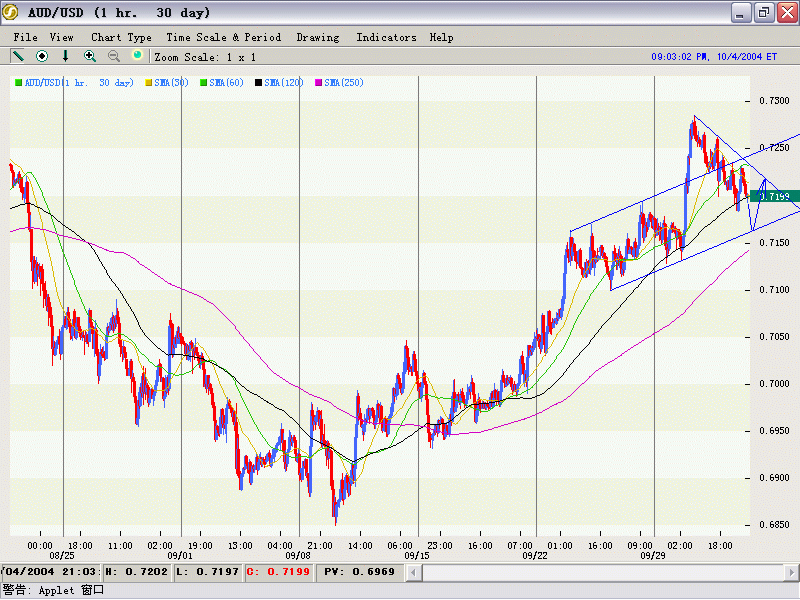Expand the Time Scale & Period menu
This screenshot has width=800, height=600.
click(x=224, y=37)
